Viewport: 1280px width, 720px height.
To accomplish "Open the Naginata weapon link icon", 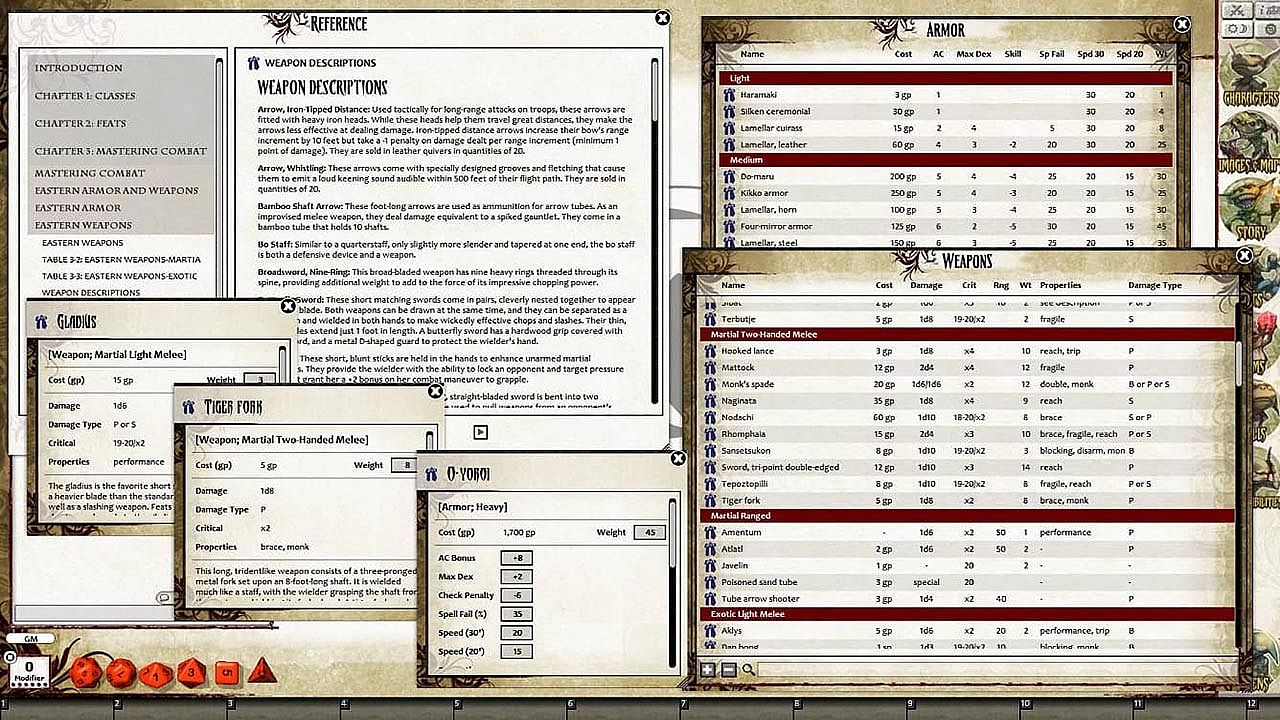I will (710, 401).
